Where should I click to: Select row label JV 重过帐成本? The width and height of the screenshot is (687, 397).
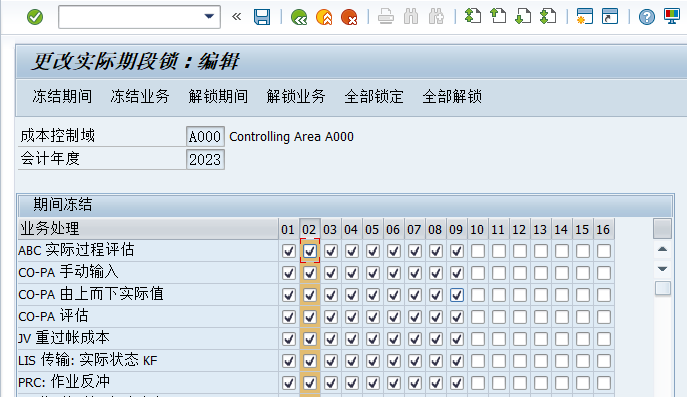click(64, 338)
